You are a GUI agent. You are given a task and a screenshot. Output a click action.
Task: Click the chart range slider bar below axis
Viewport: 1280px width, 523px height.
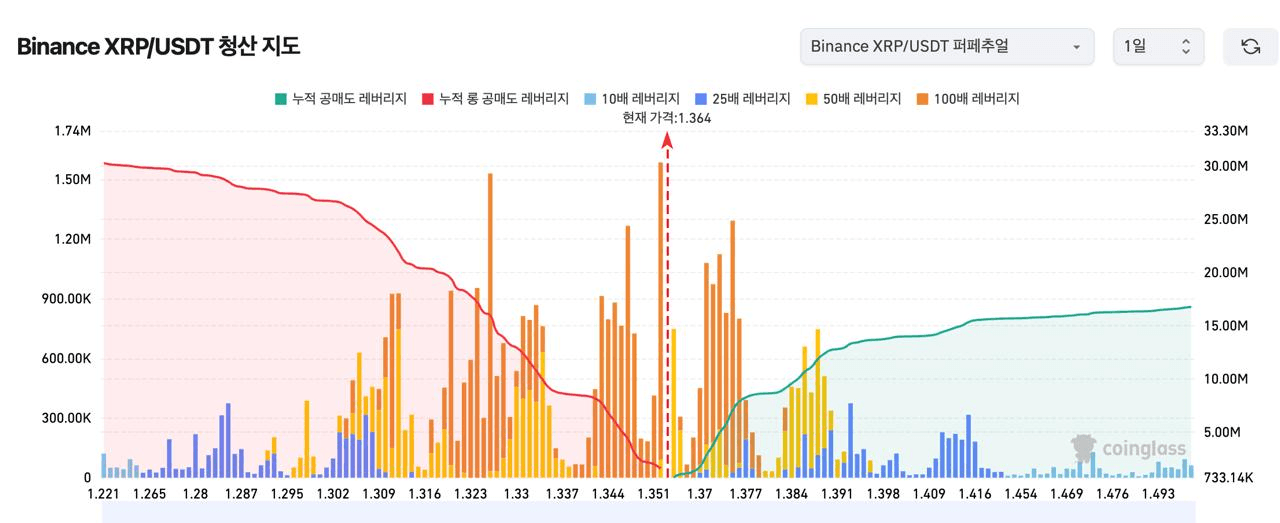[647, 512]
